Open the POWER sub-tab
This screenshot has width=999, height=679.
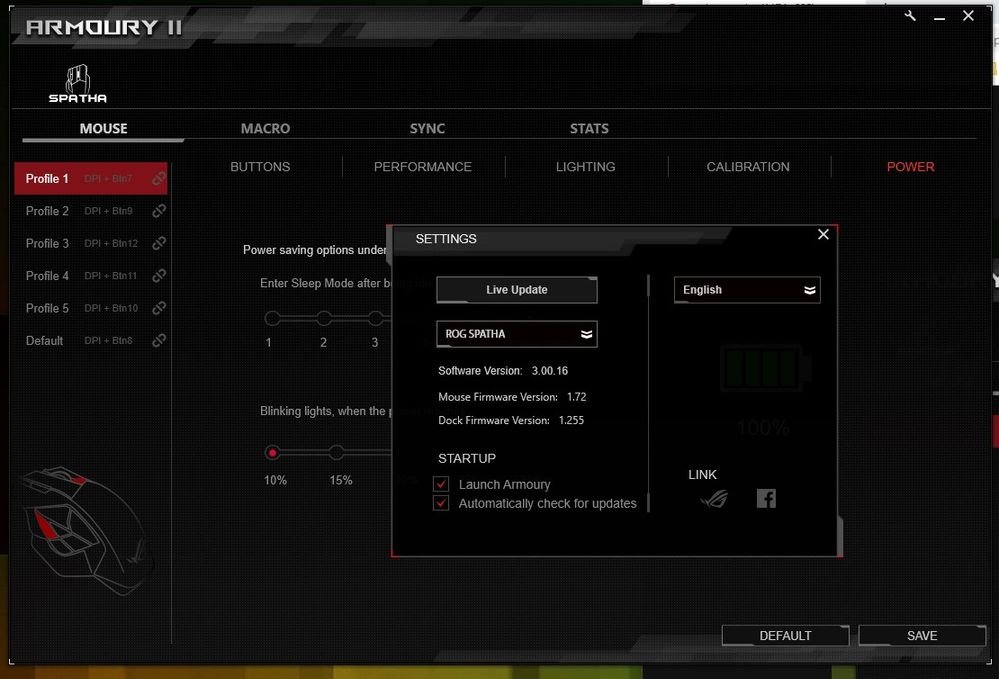tap(910, 167)
